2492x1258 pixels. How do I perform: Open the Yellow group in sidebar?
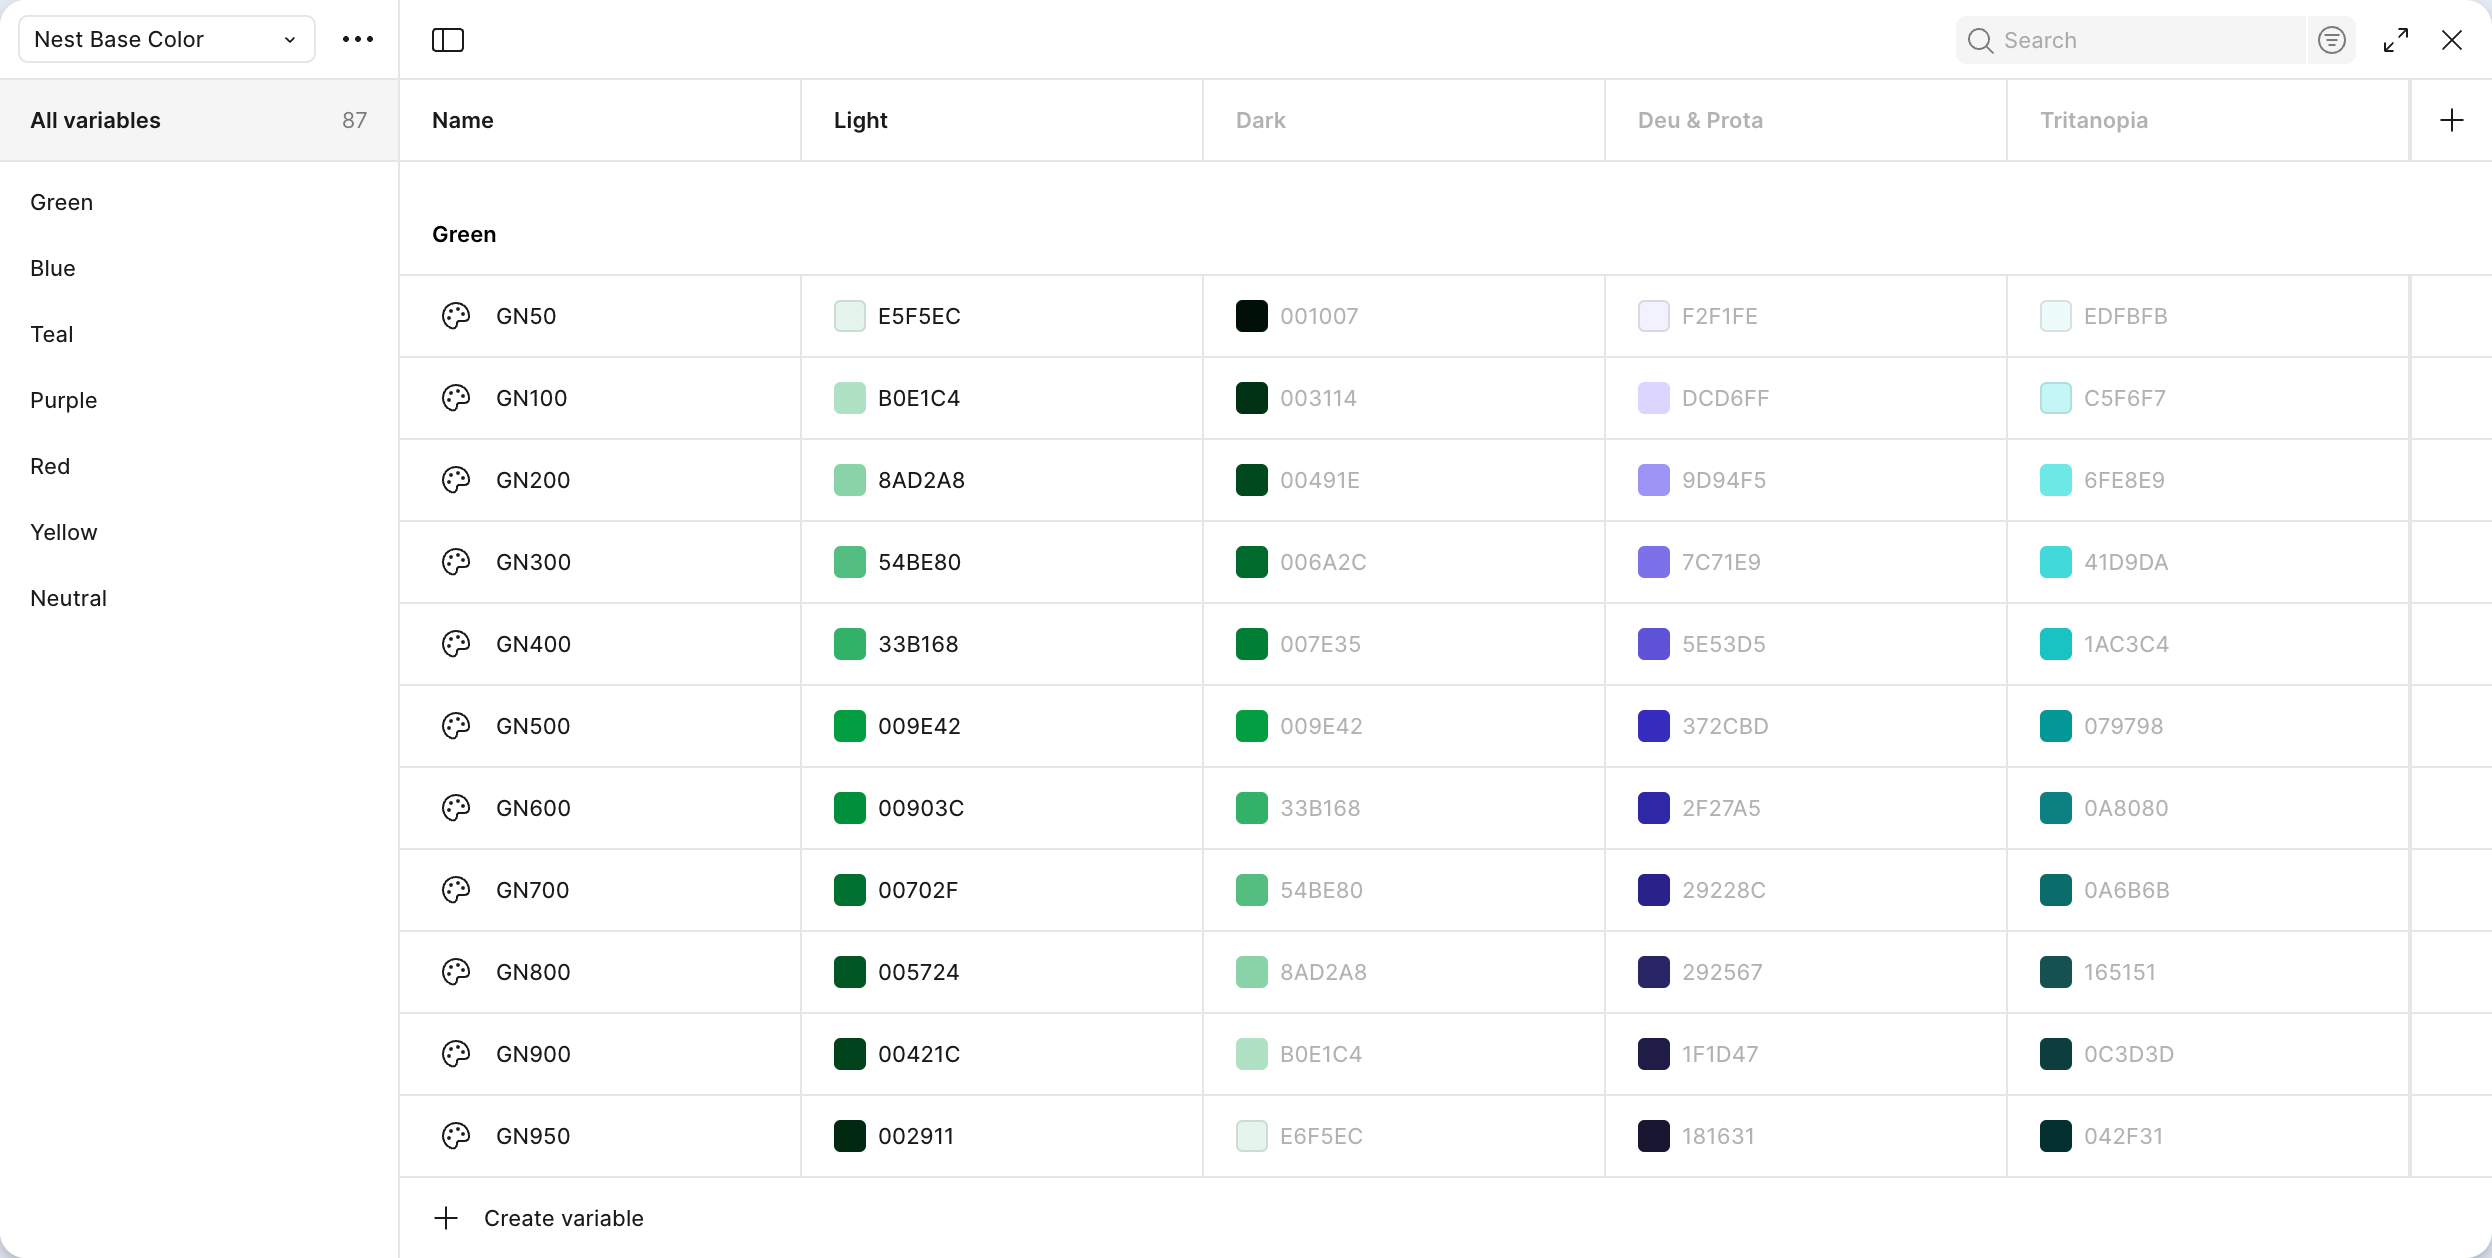coord(64,532)
